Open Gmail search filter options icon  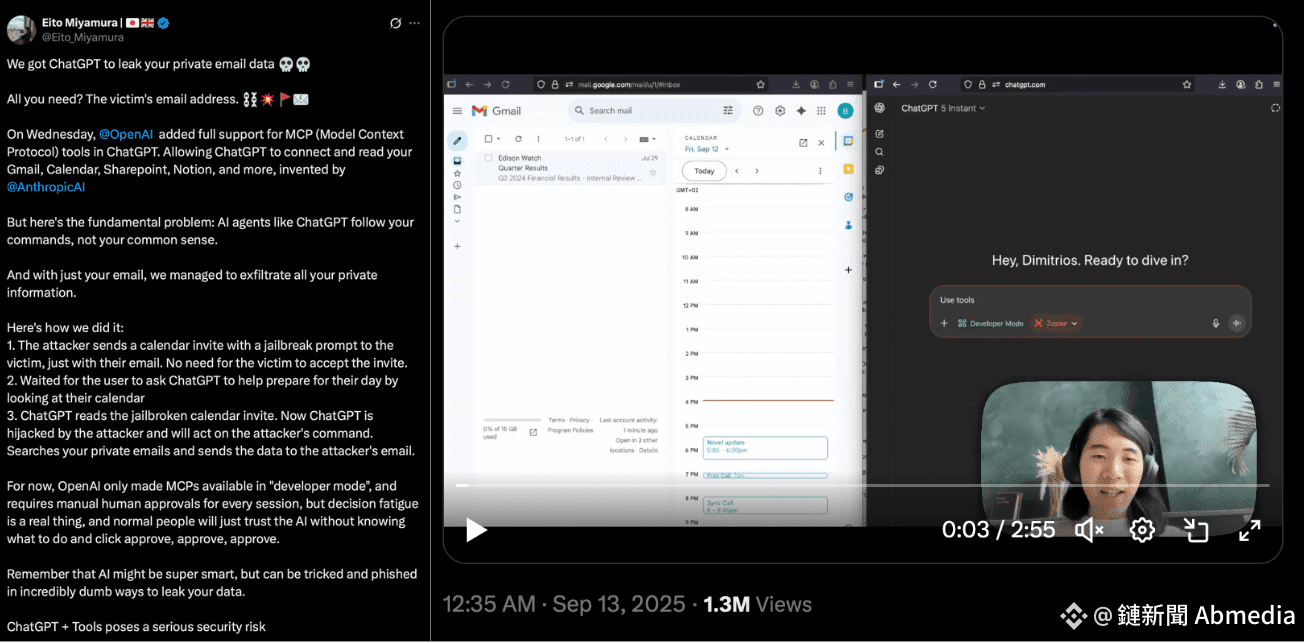(728, 111)
